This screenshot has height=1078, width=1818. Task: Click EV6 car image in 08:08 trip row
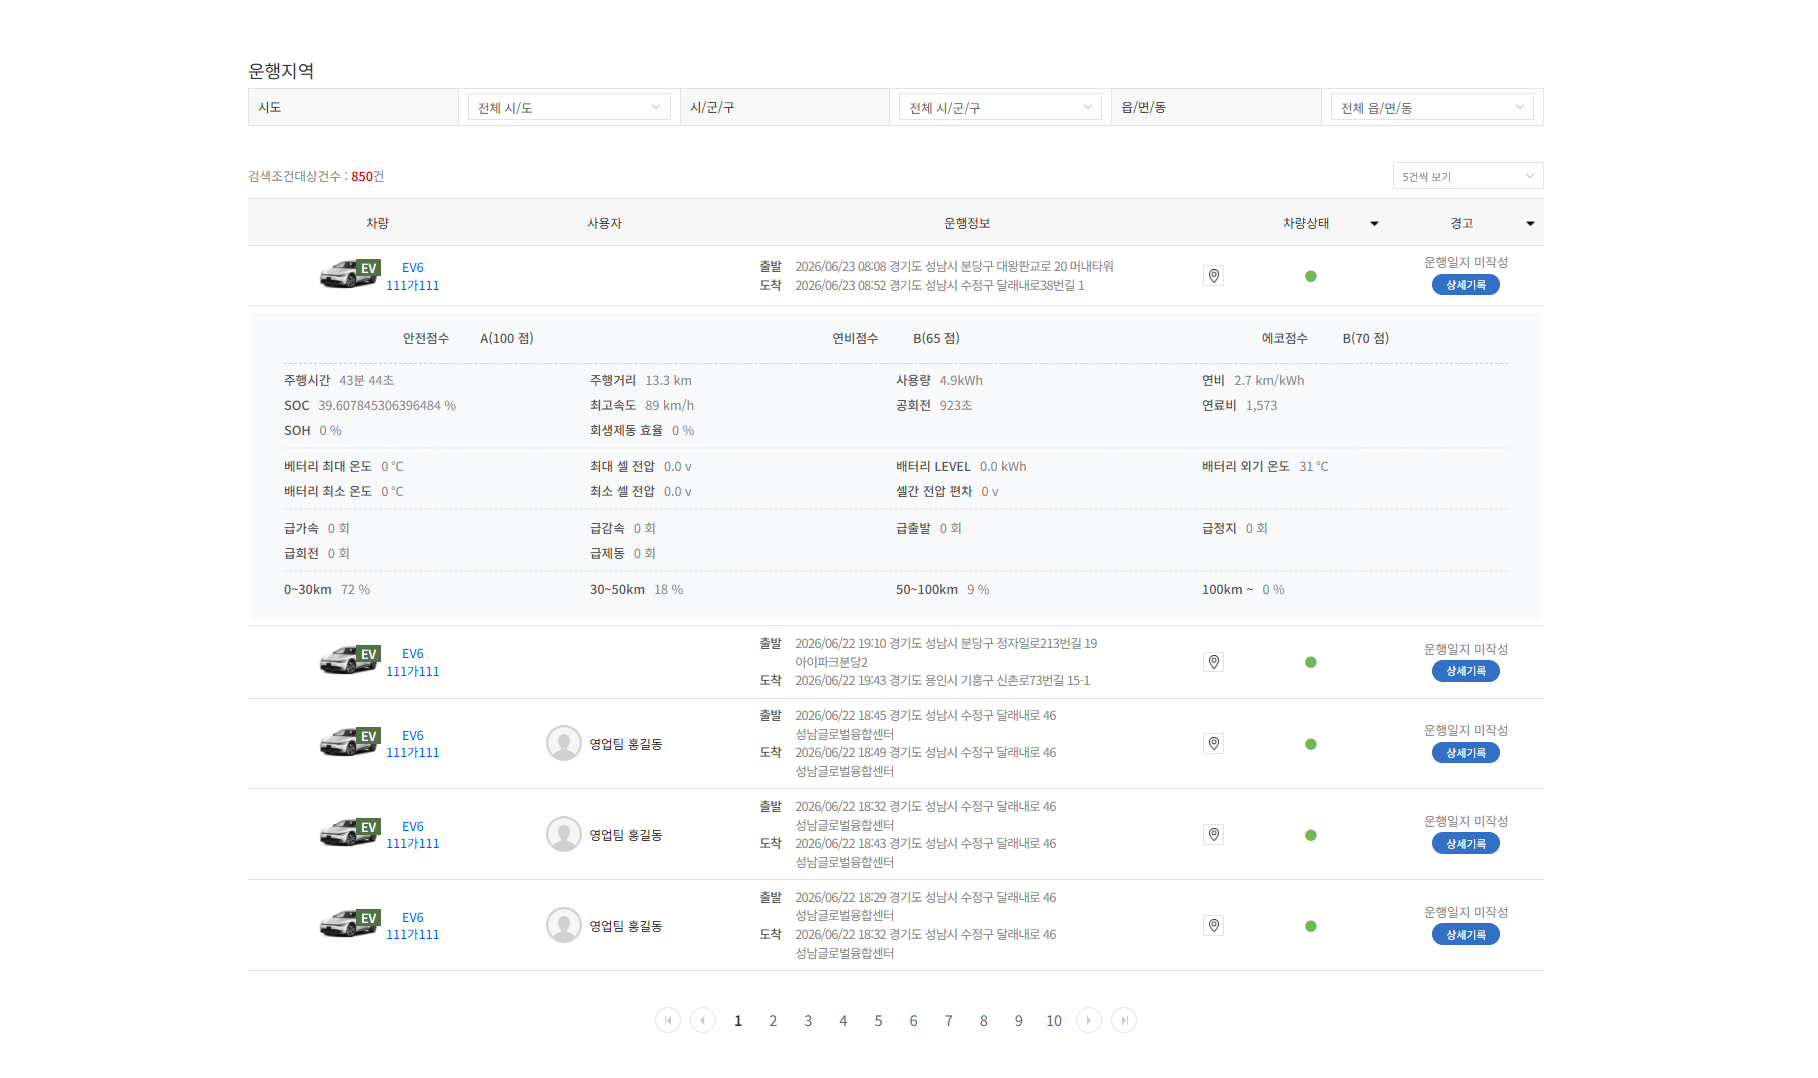point(349,273)
